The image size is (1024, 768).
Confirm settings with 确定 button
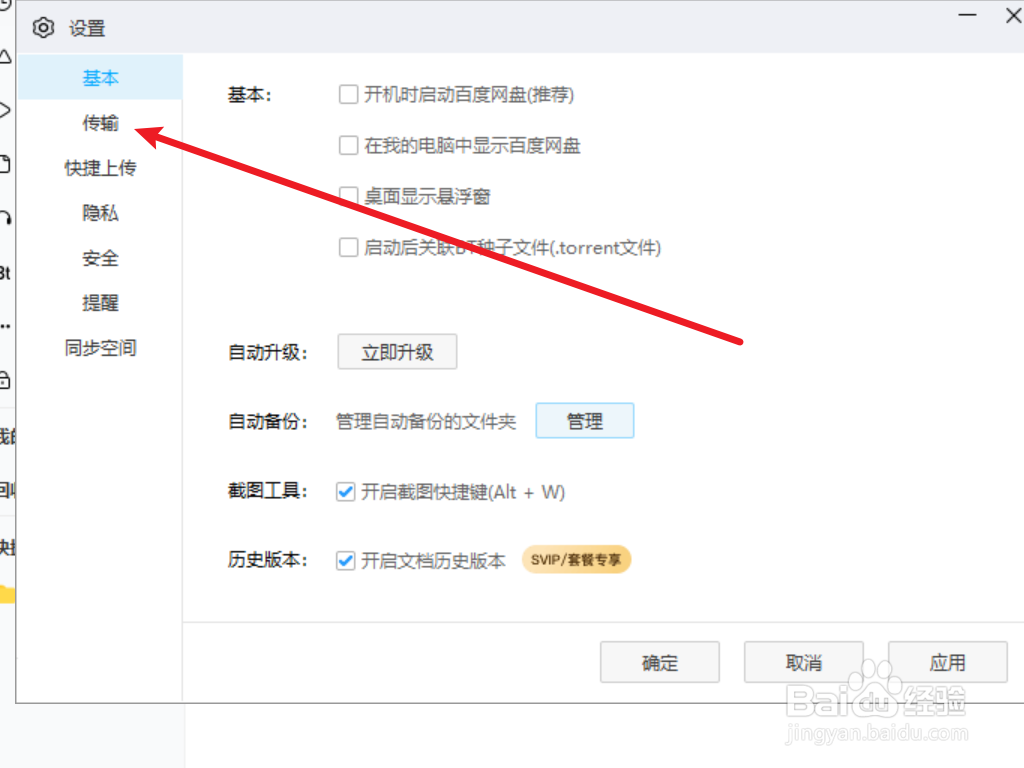(x=660, y=662)
